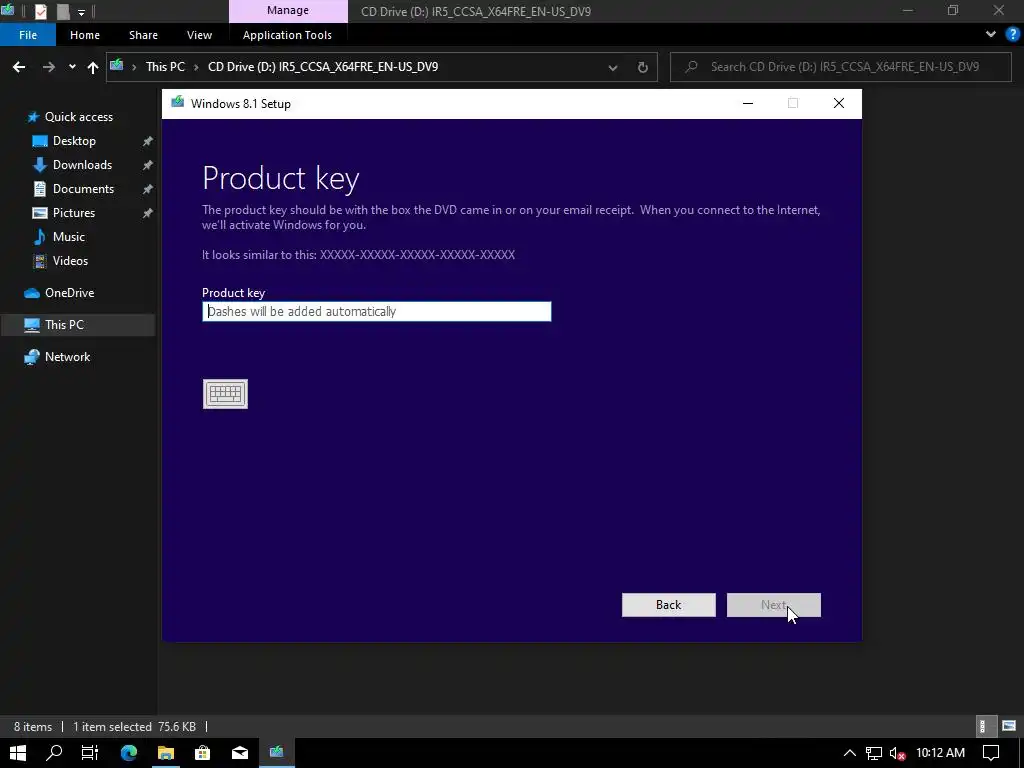Viewport: 1024px width, 768px height.
Task: Open the Share ribbon tab
Action: pos(143,35)
